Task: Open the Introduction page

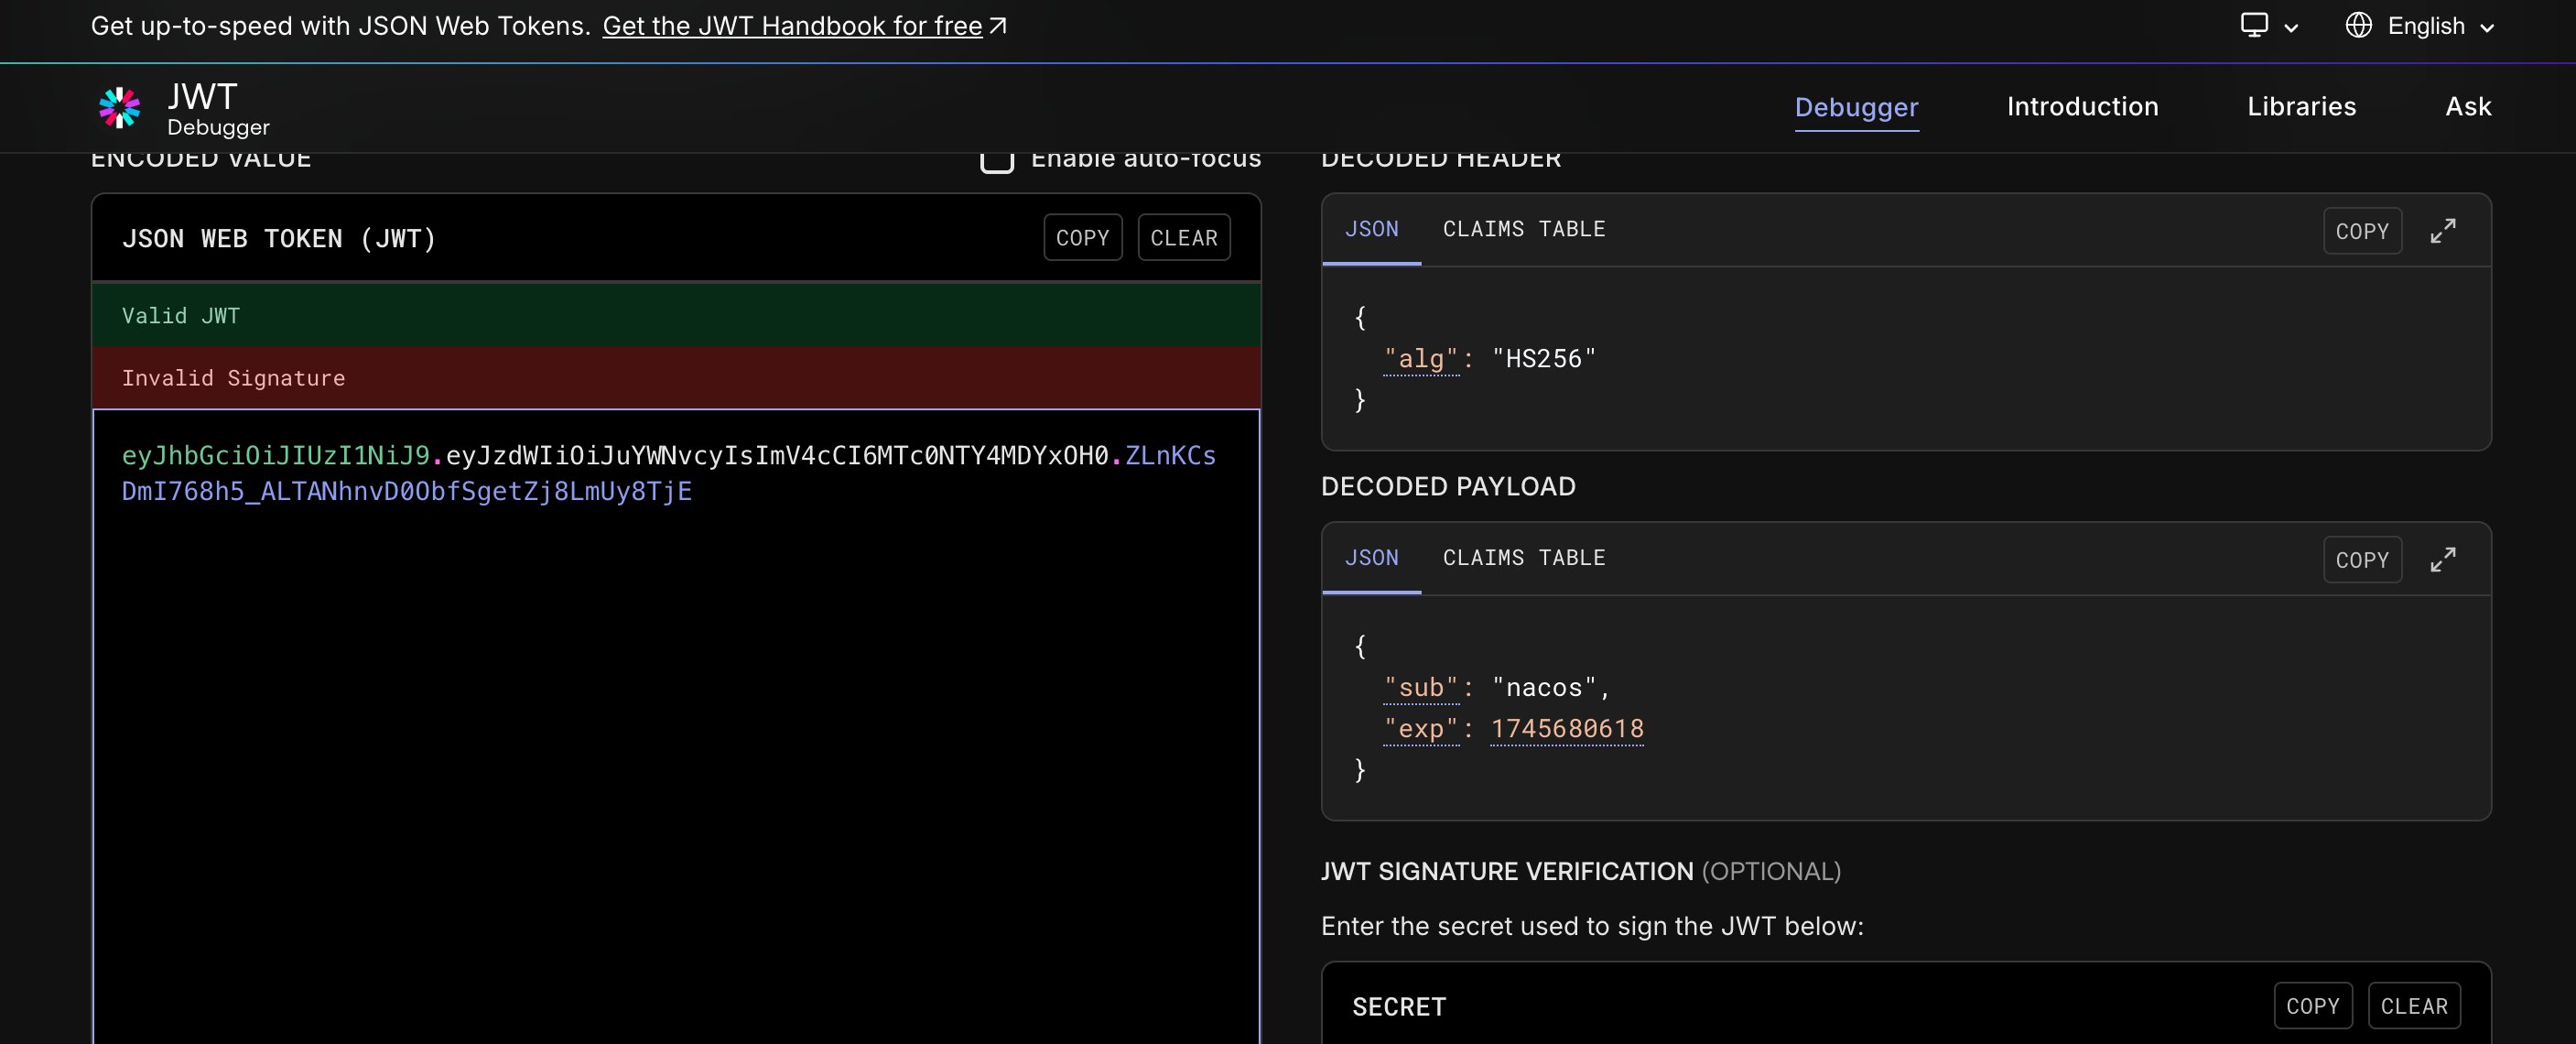Action: pyautogui.click(x=2082, y=107)
